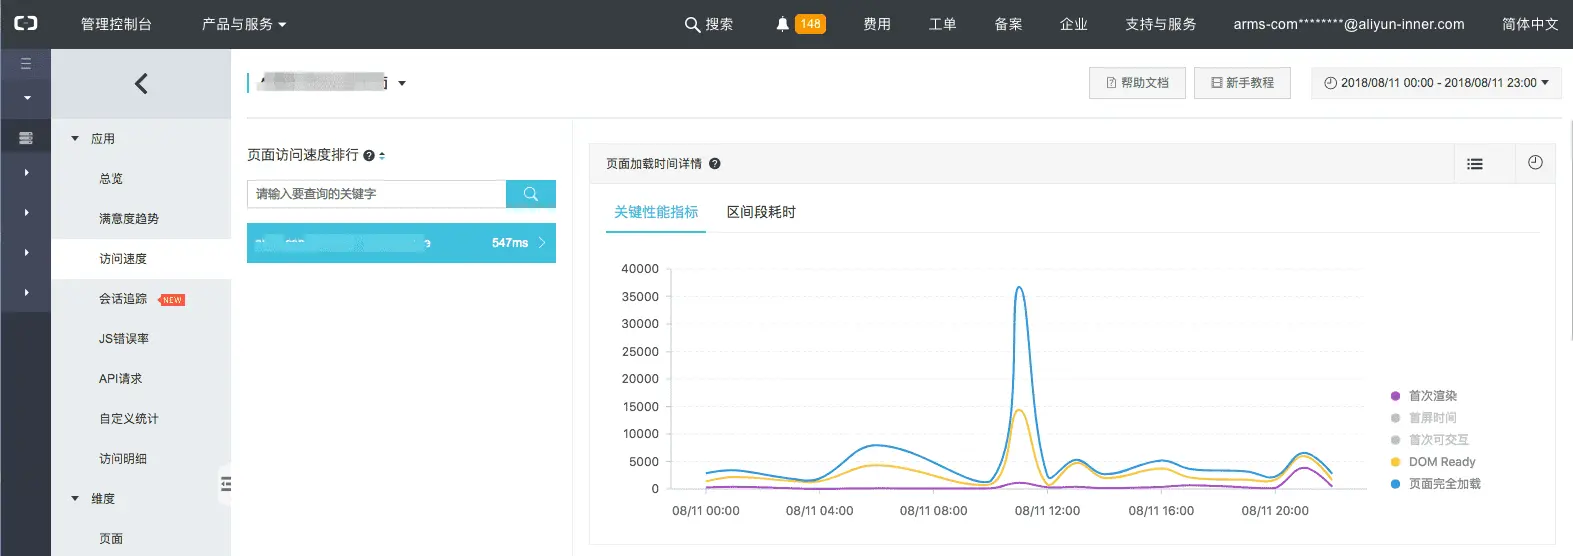Open 备案 in top navigation

click(1008, 24)
